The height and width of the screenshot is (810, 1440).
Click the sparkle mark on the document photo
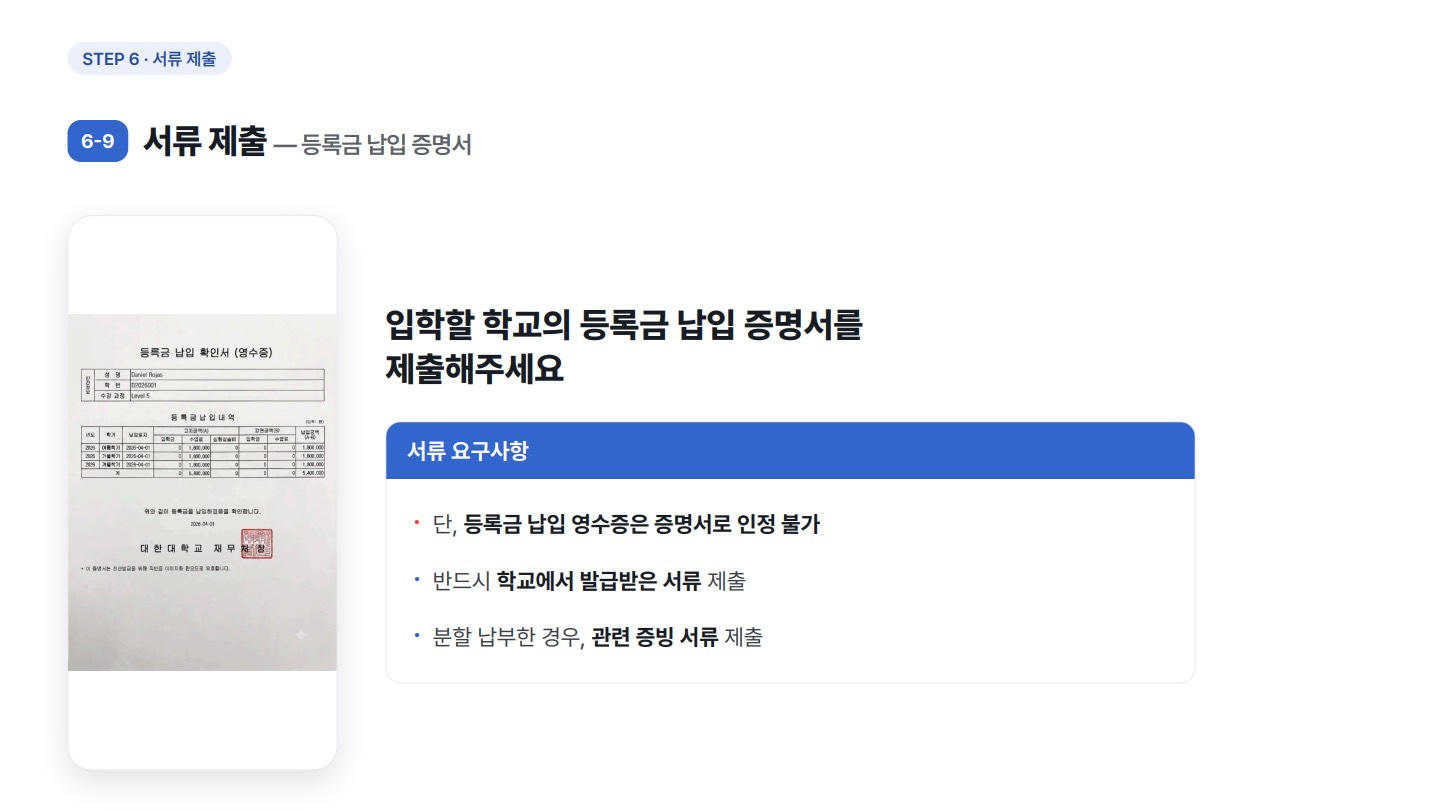click(300, 635)
